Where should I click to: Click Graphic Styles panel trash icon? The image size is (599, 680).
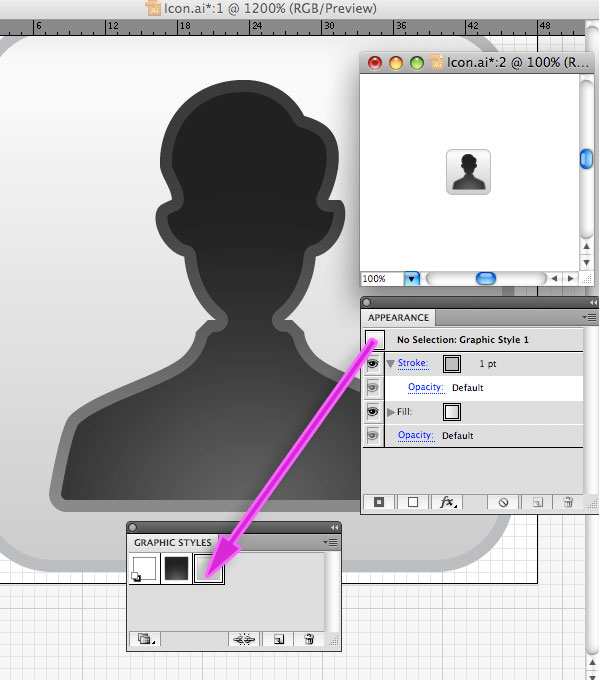point(309,639)
